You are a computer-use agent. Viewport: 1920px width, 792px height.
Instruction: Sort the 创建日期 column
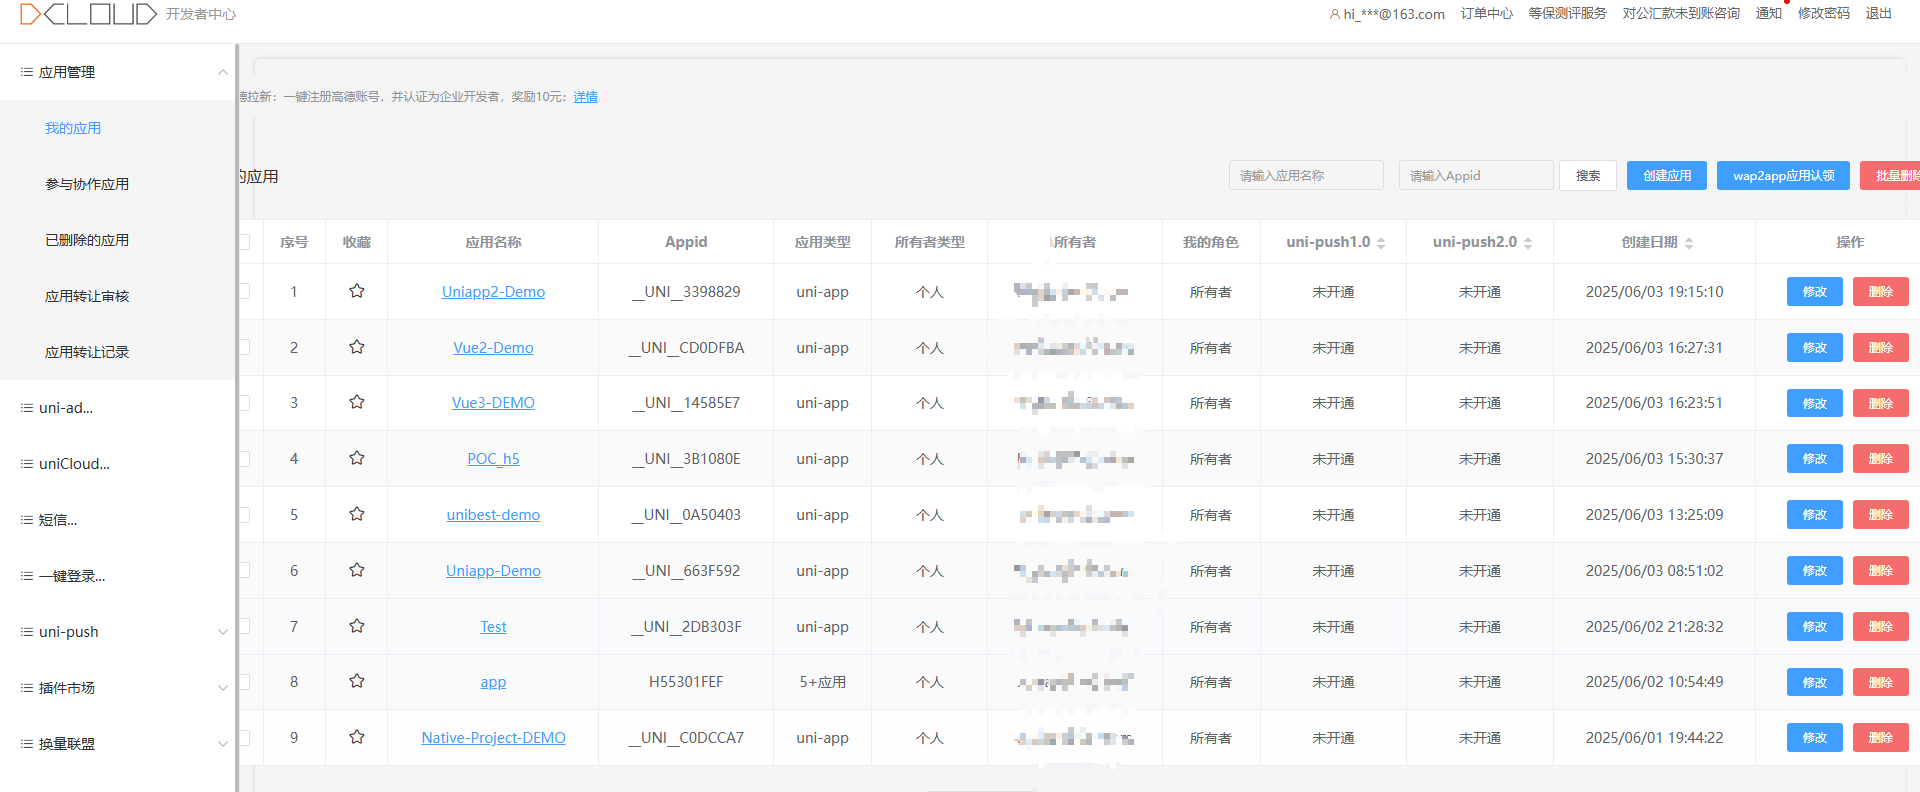(1689, 243)
